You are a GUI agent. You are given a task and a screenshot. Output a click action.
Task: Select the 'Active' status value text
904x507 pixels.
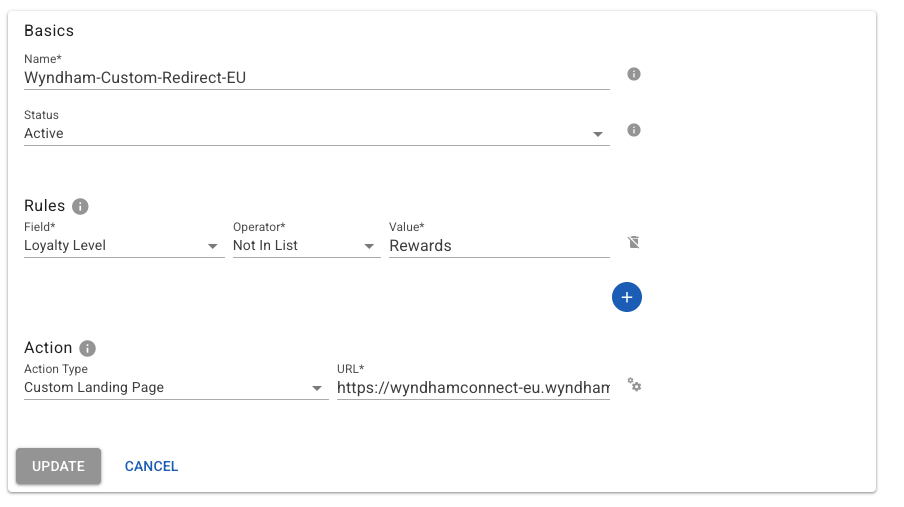click(x=44, y=133)
